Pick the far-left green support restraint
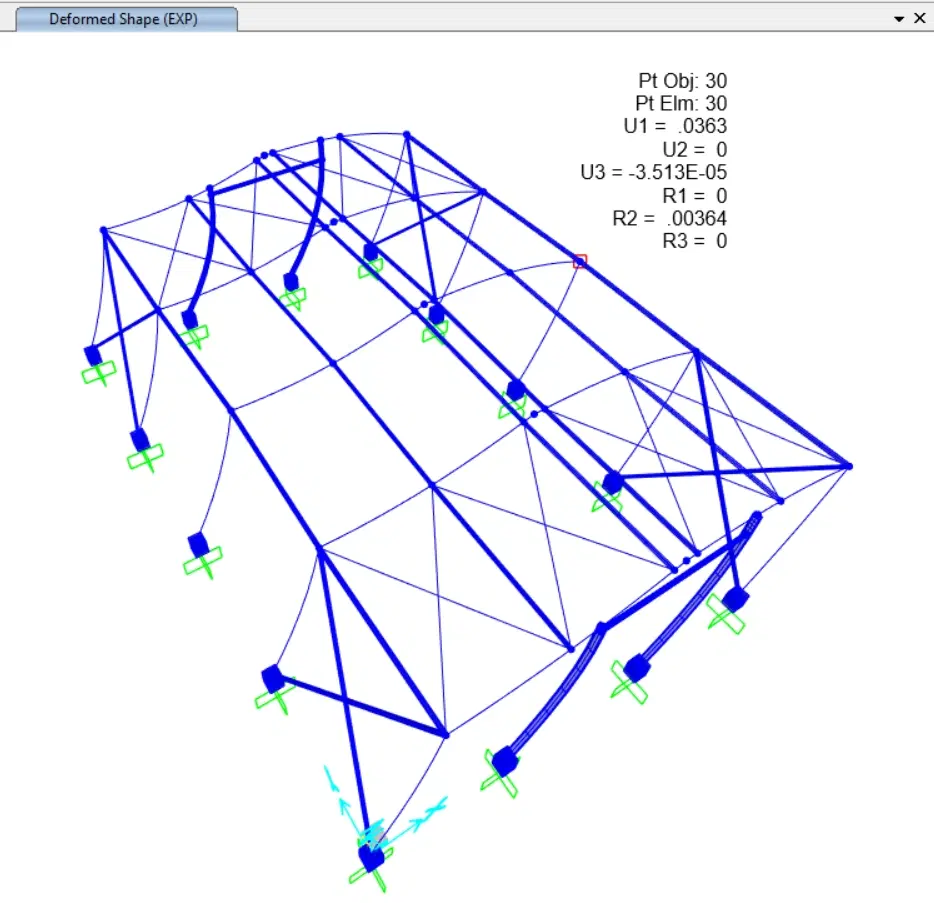 [98, 374]
